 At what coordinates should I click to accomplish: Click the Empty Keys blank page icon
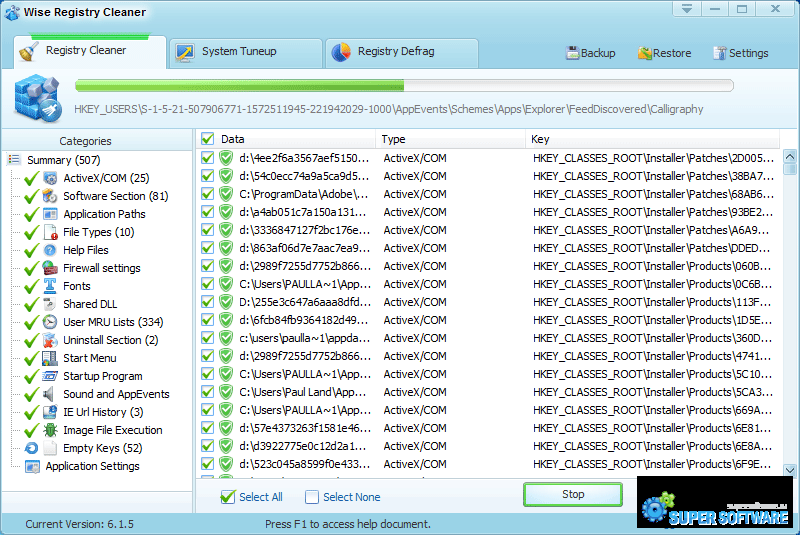(50, 448)
